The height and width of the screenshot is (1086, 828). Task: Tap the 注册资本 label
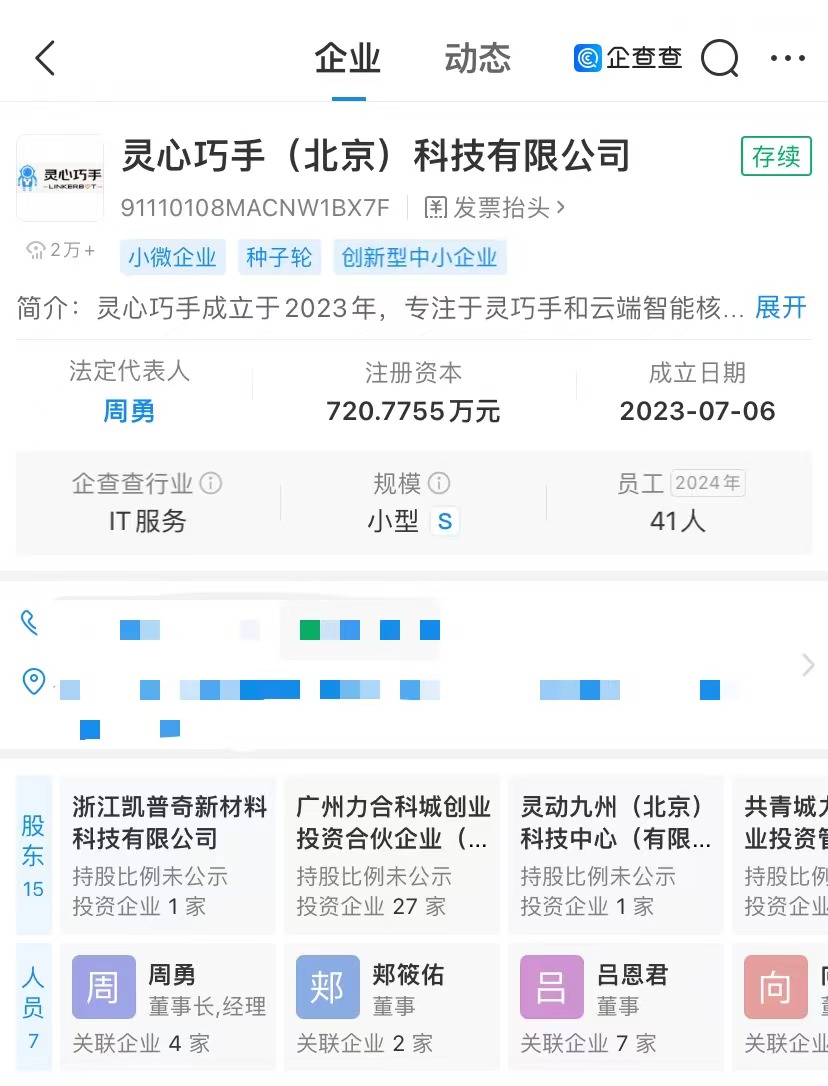pyautogui.click(x=414, y=373)
